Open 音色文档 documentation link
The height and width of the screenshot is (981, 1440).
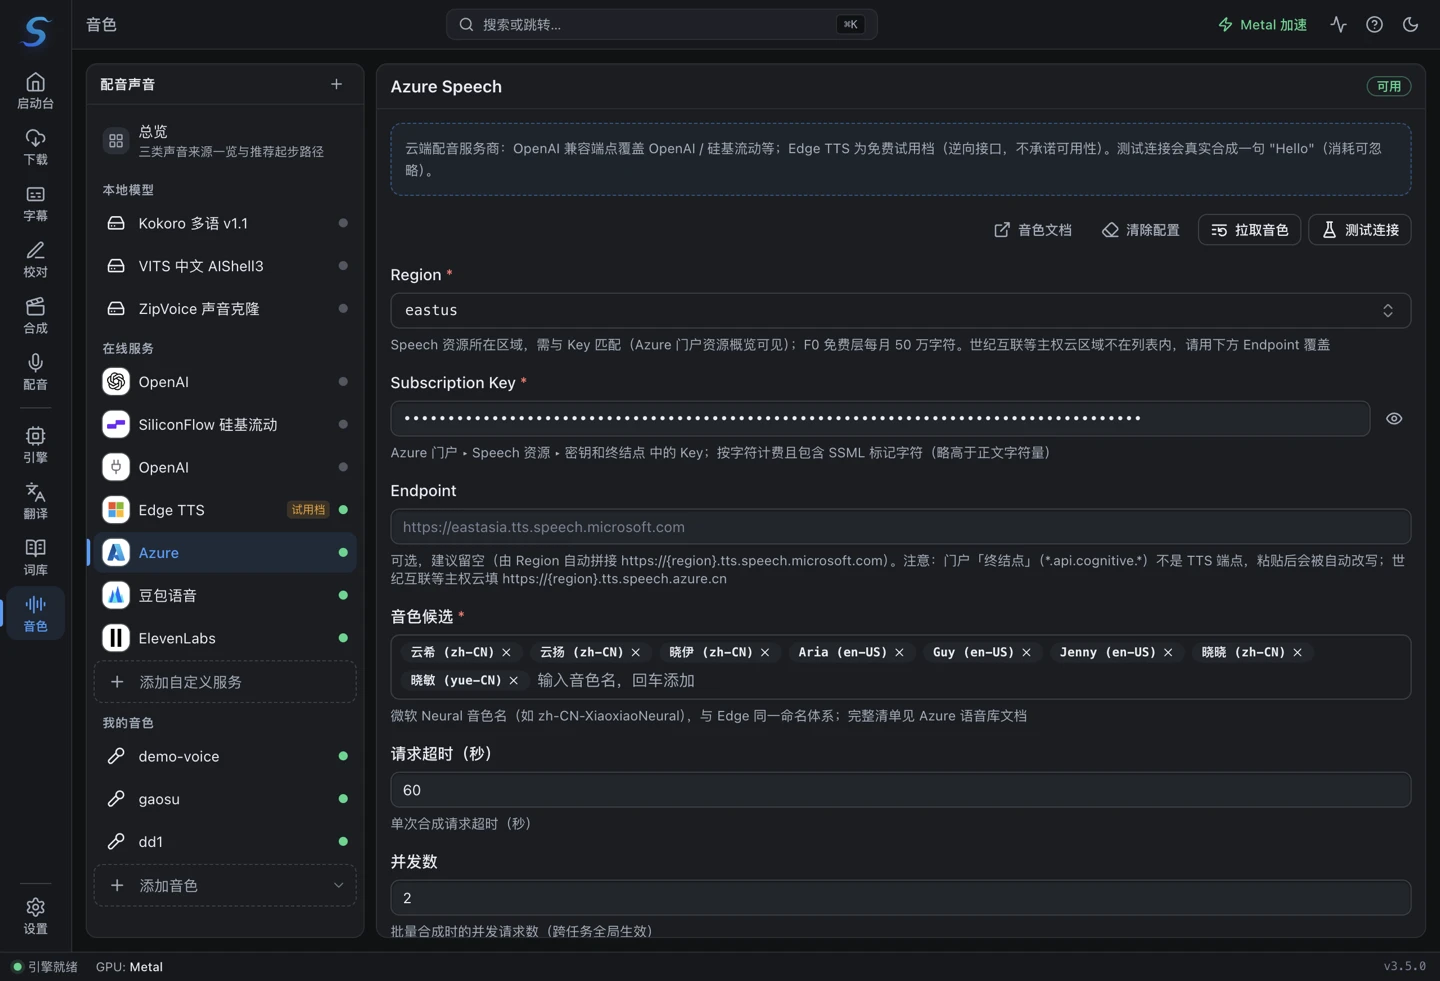1033,230
